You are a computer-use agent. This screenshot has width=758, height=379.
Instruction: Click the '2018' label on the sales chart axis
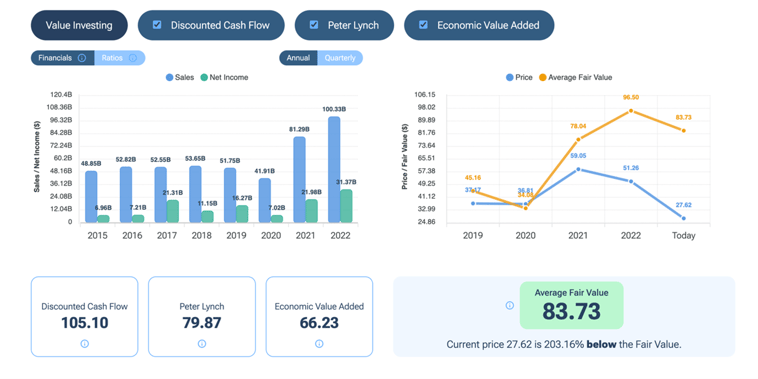[201, 236]
